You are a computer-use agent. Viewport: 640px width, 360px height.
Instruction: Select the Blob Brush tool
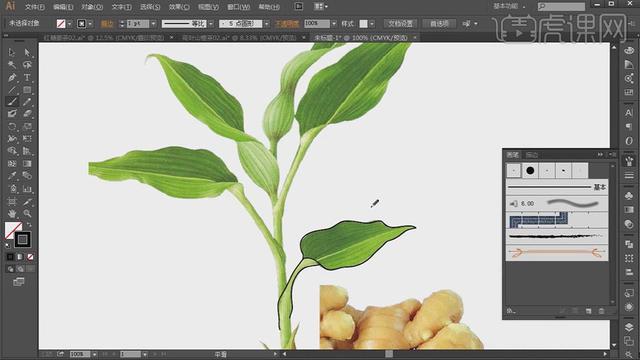12,114
